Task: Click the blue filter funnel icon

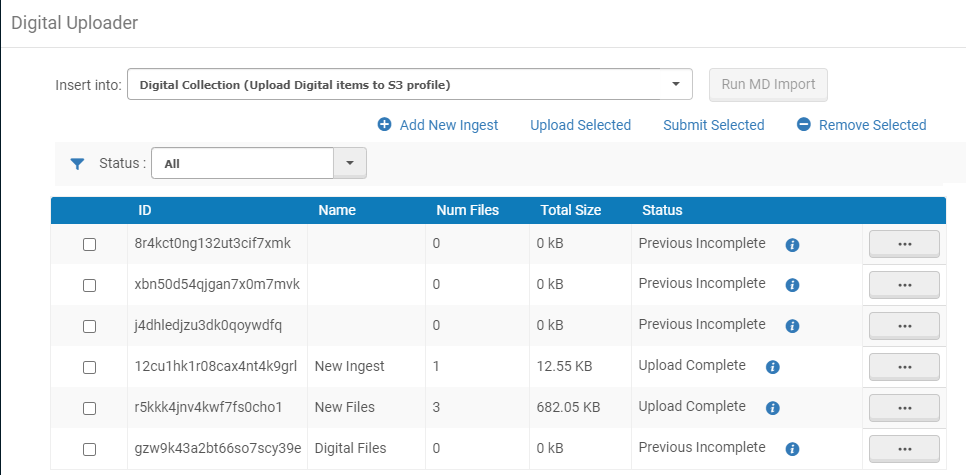Action: [77, 164]
